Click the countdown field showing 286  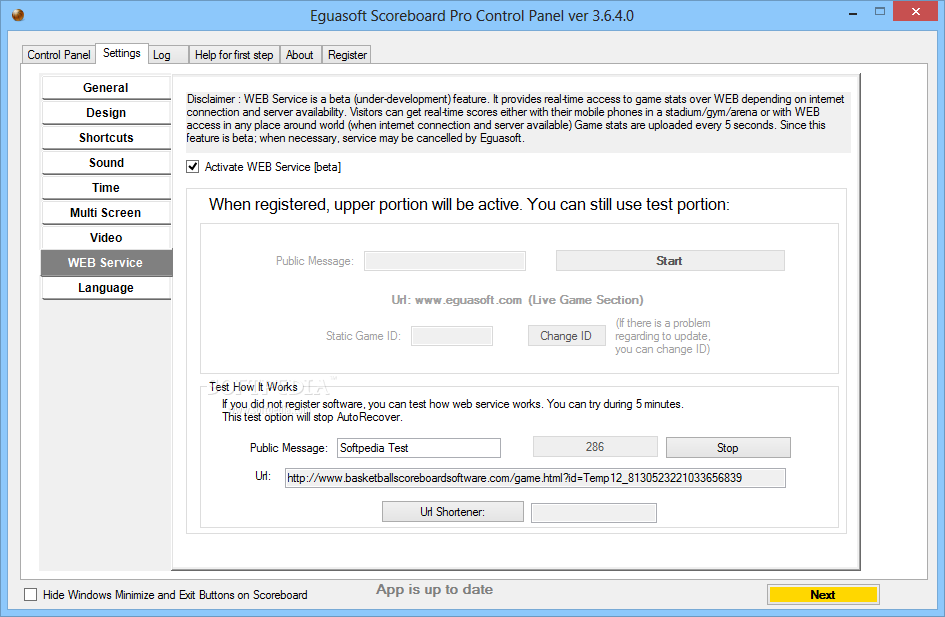pos(595,447)
